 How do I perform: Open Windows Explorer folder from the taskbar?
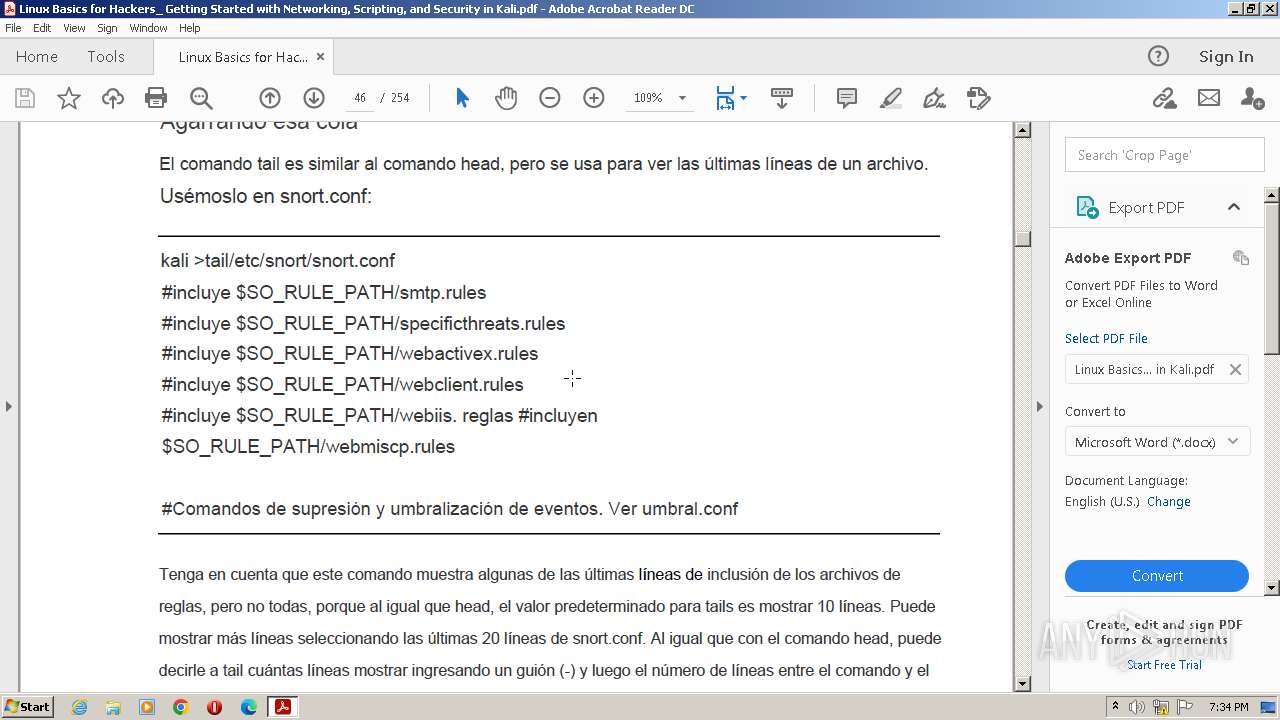(113, 707)
